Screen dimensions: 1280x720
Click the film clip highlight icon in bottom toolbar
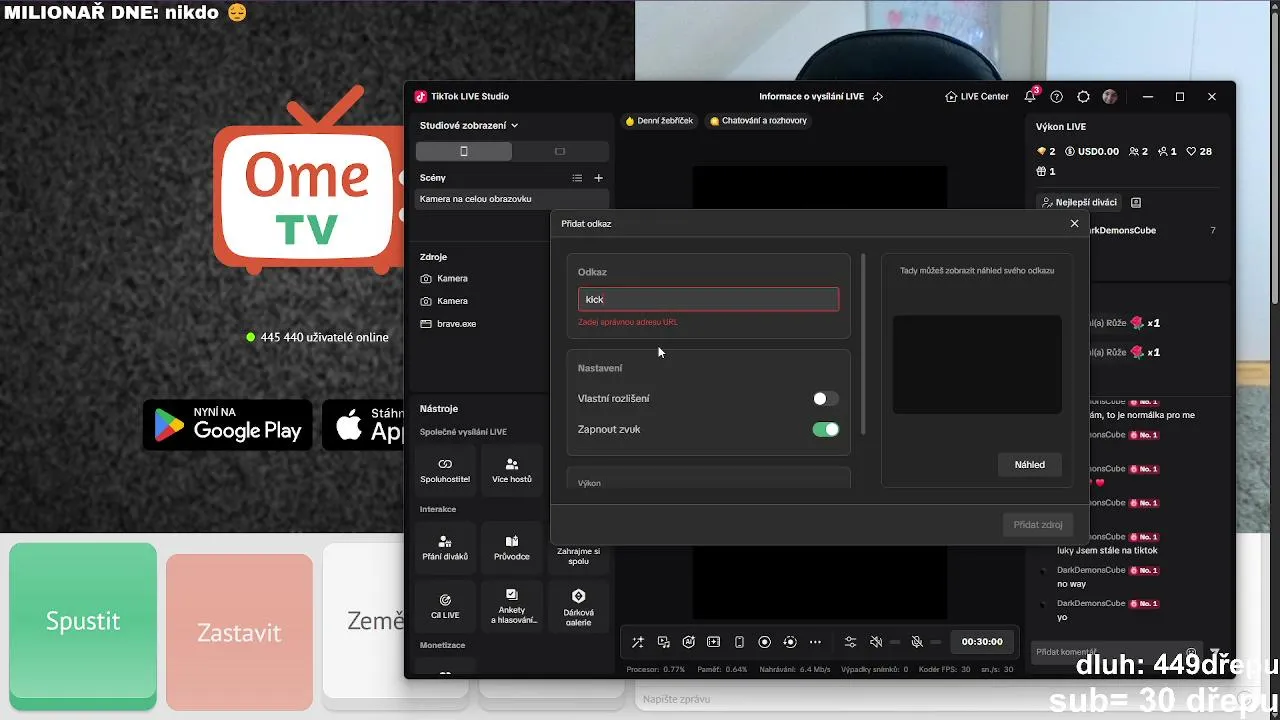[x=713, y=642]
